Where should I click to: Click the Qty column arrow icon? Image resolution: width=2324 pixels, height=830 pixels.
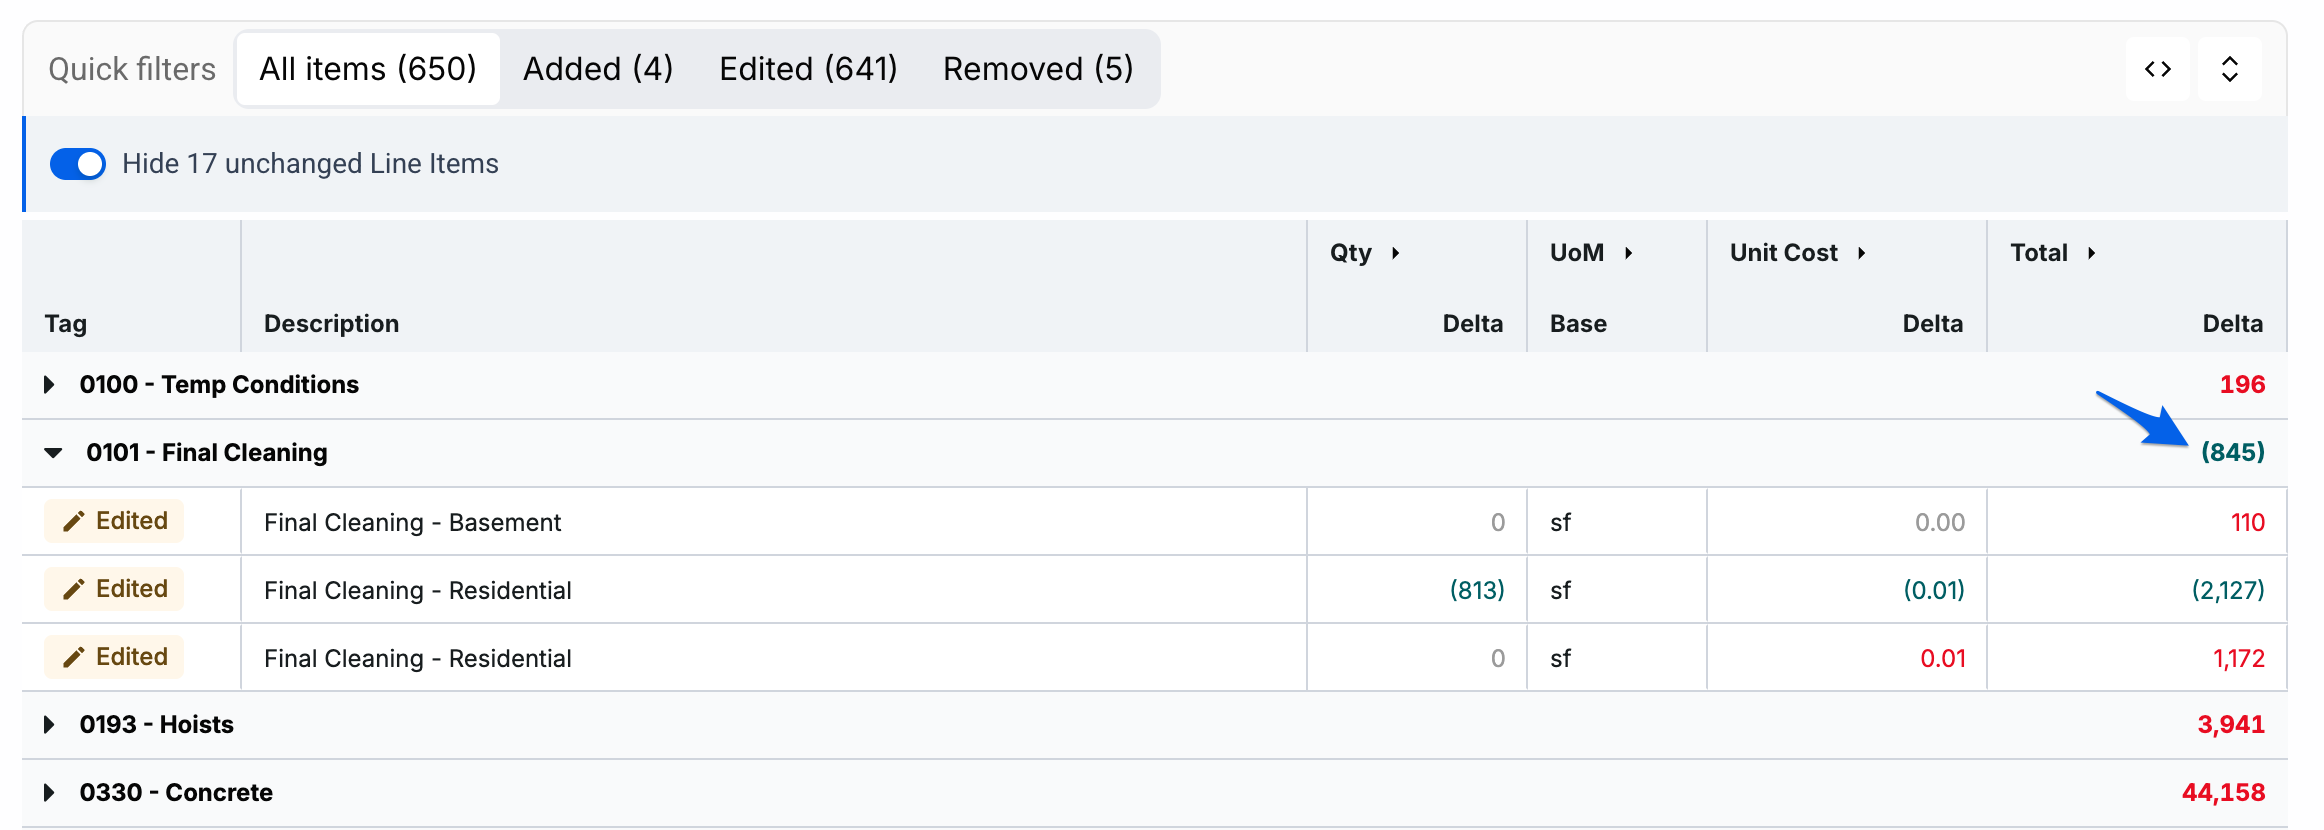1395,253
